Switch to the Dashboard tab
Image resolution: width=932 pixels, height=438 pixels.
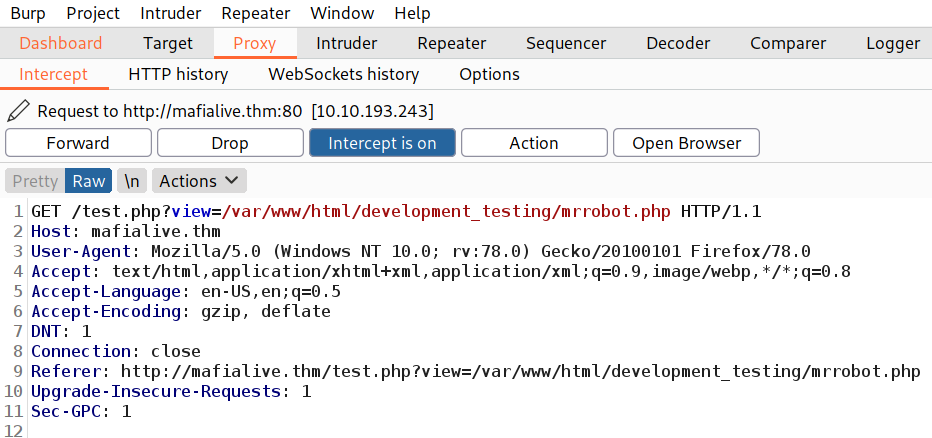point(61,43)
